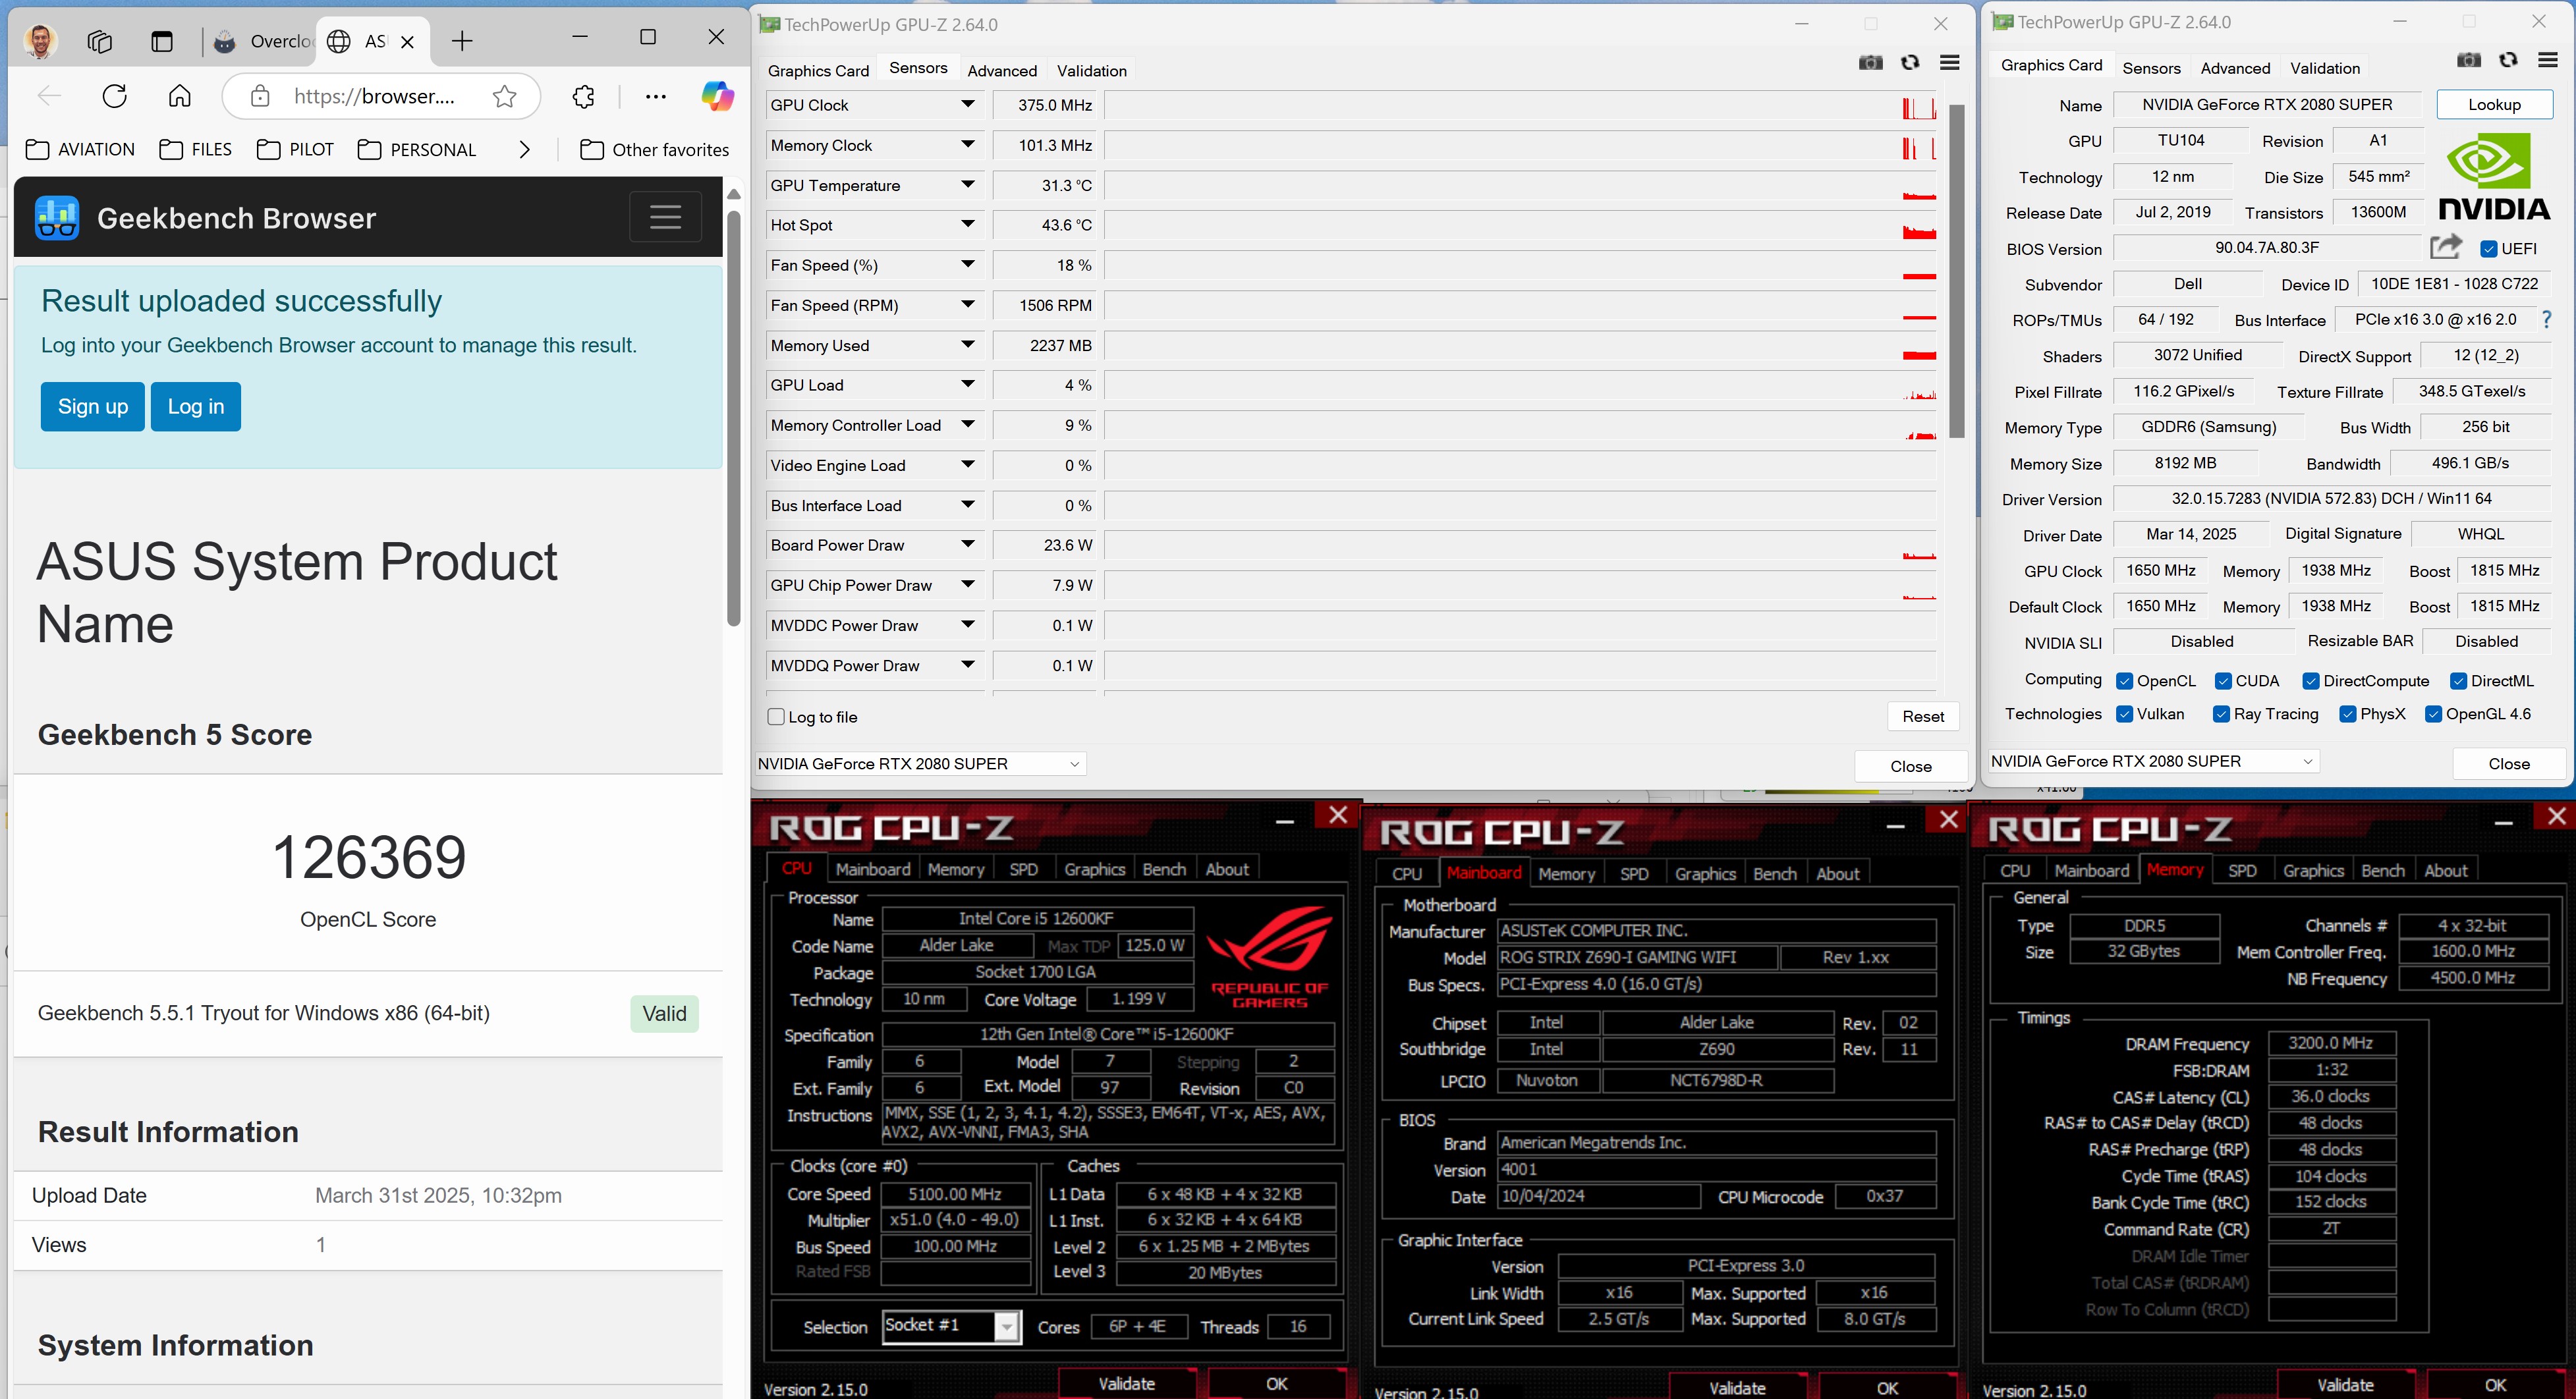Open the browser extensions puzzle icon
This screenshot has height=1399, width=2576.
(583, 97)
